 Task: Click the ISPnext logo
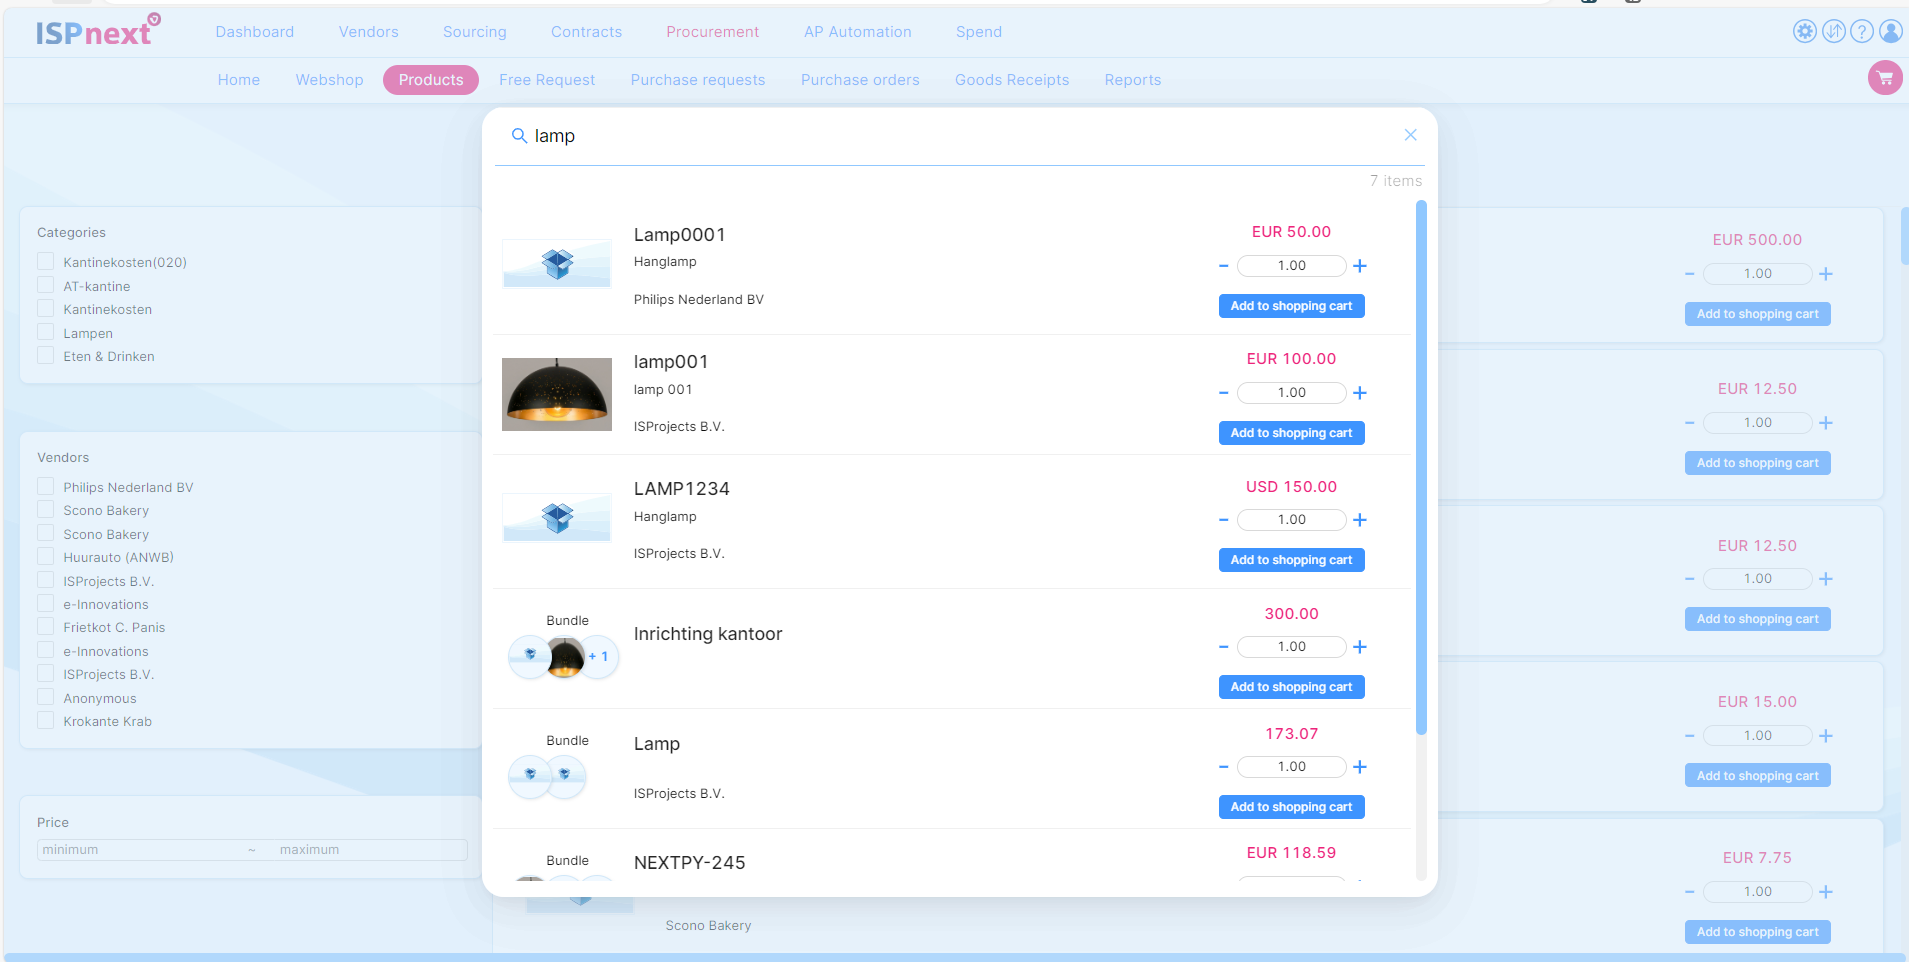pos(97,32)
